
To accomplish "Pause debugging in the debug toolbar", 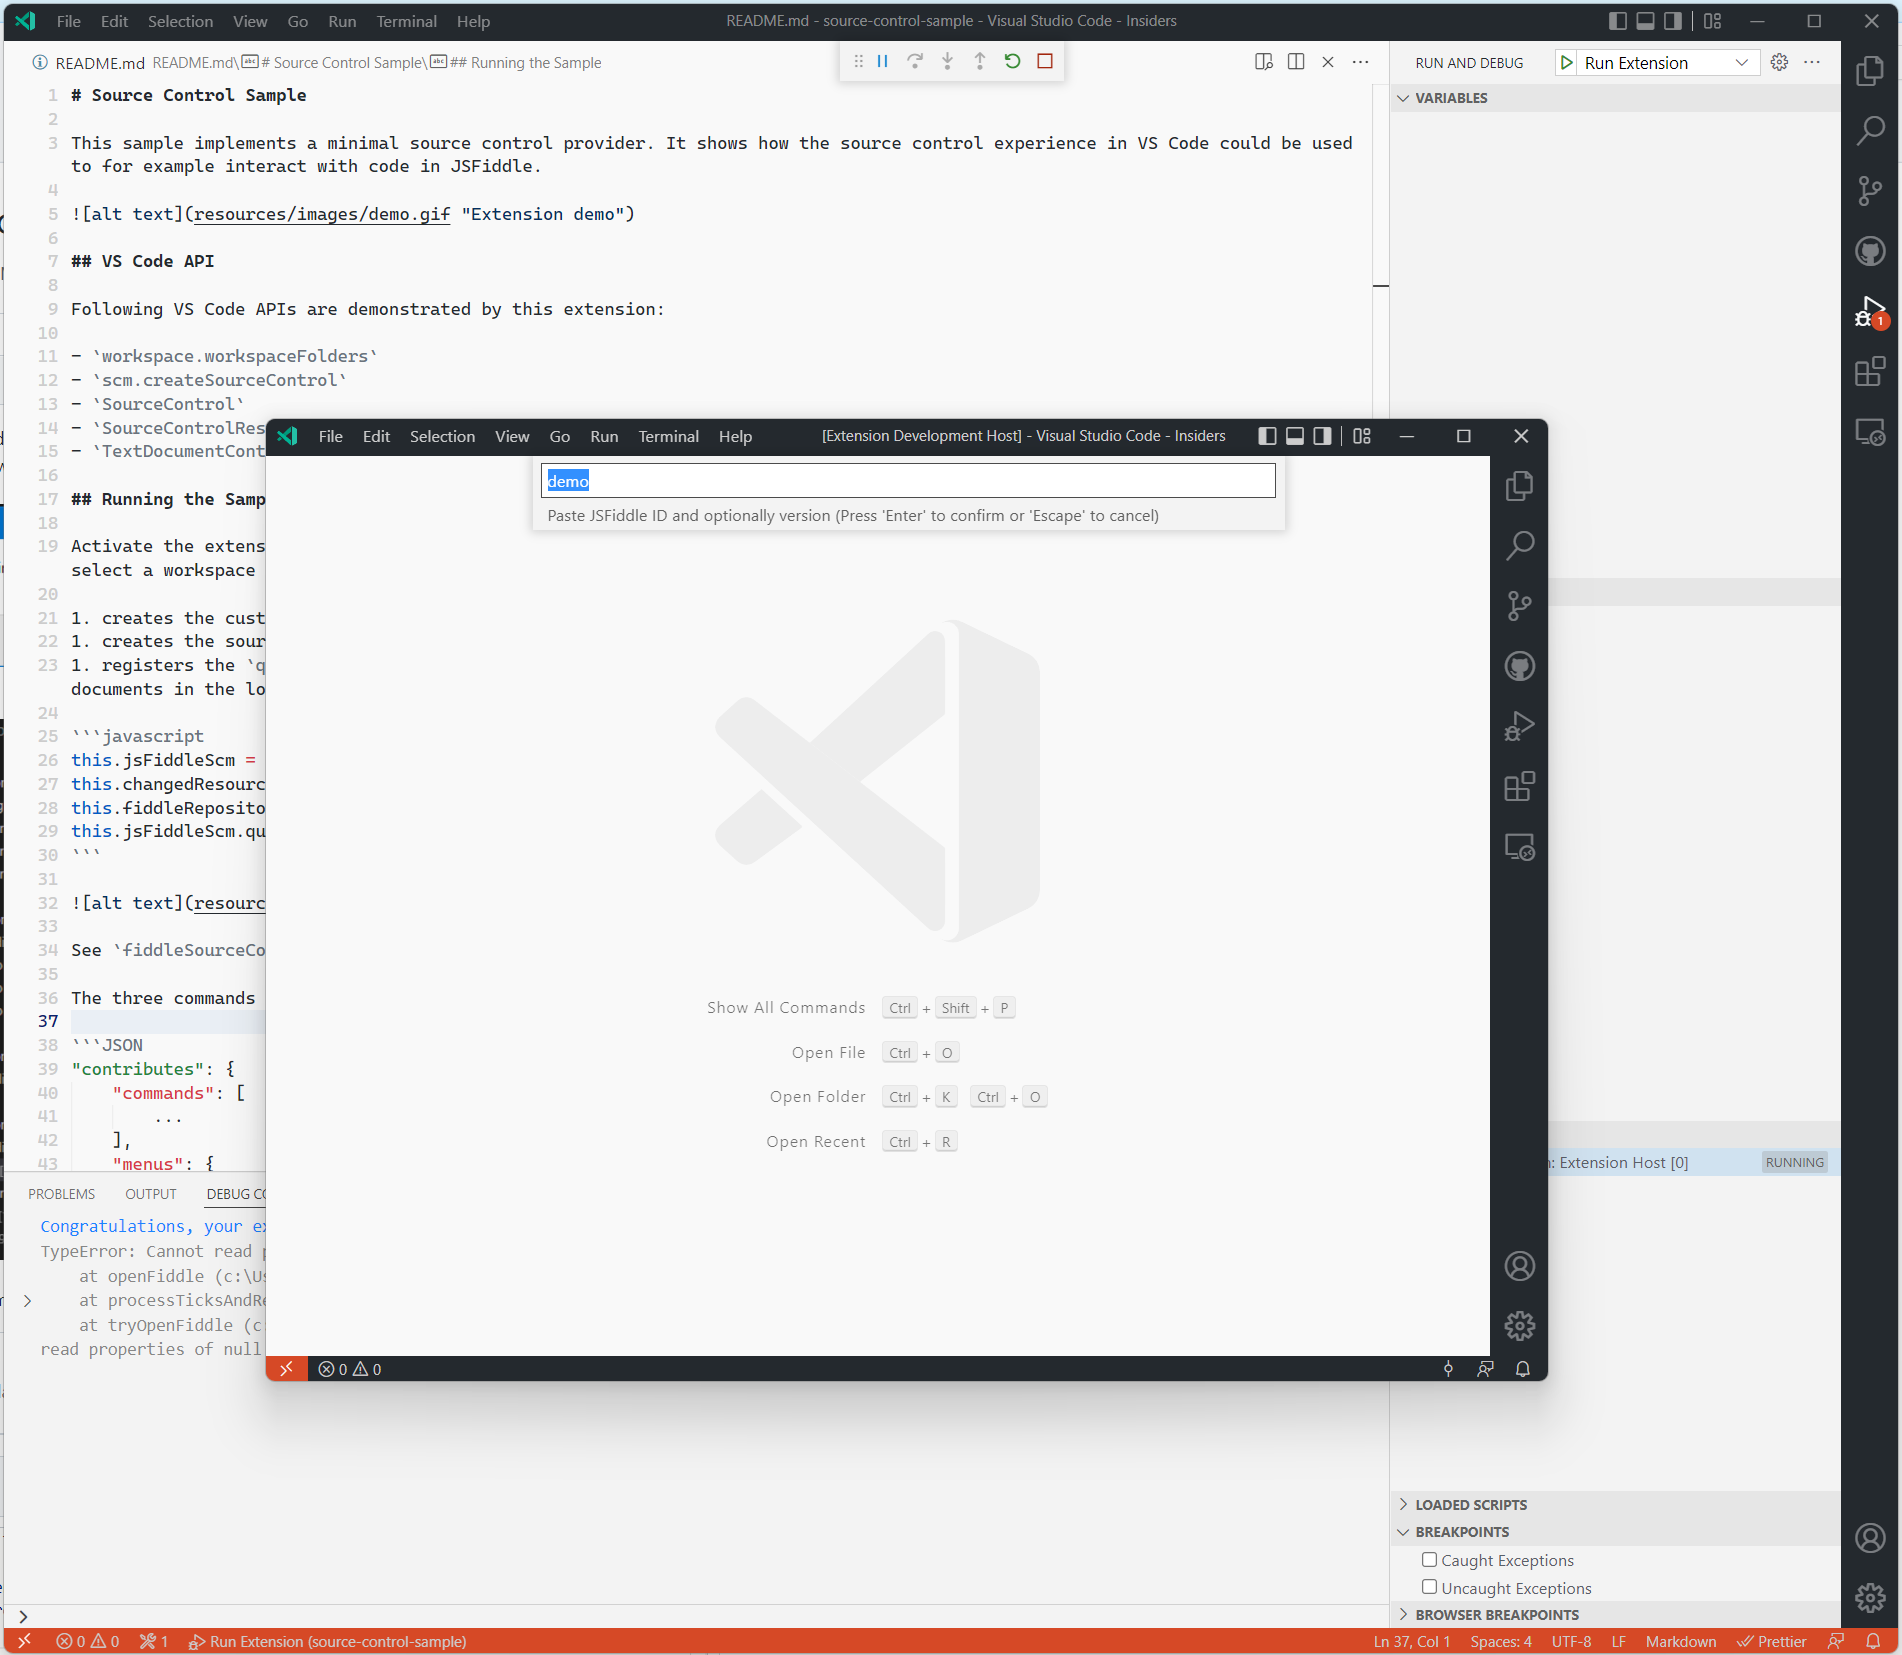I will 883,61.
